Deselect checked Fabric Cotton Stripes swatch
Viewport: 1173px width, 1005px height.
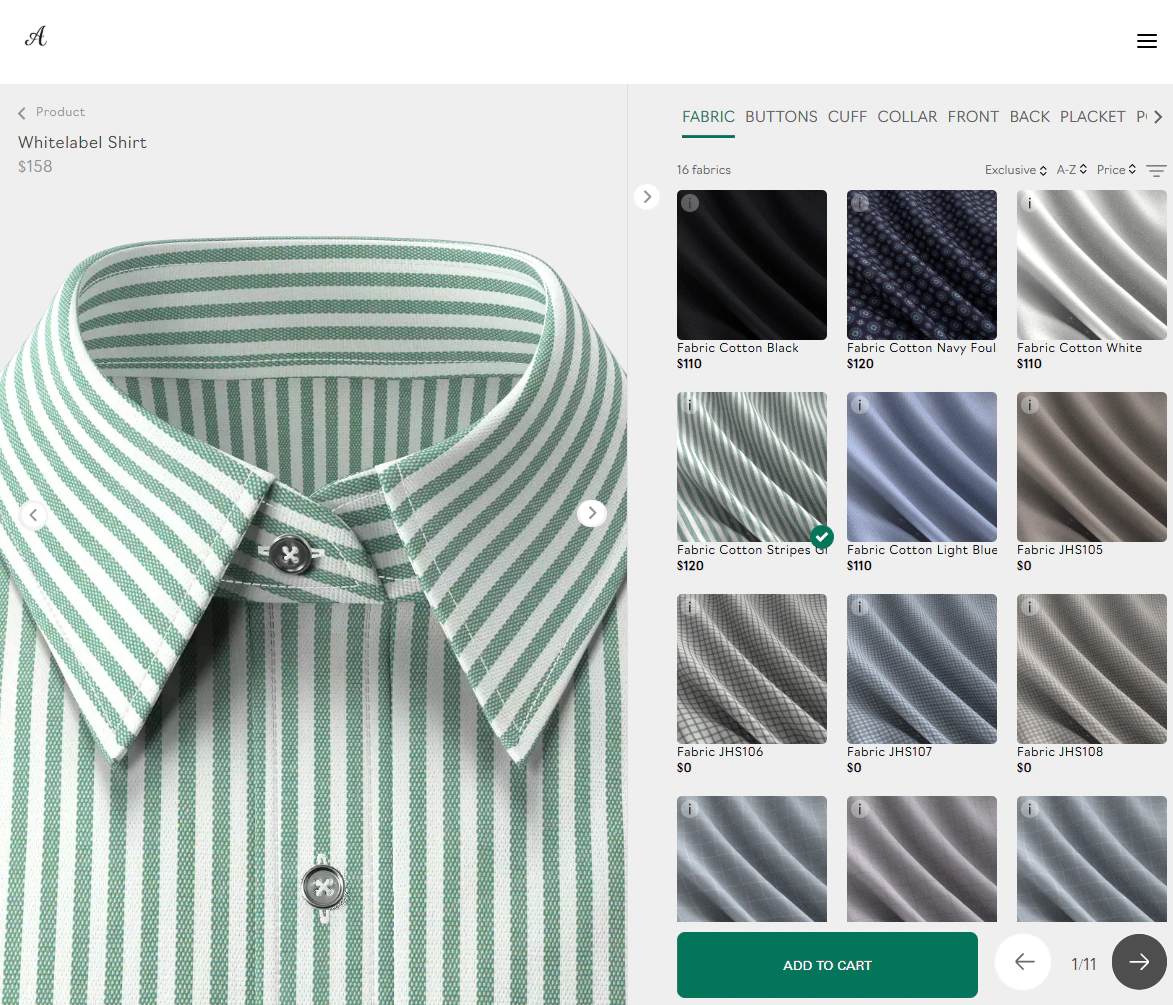click(752, 467)
